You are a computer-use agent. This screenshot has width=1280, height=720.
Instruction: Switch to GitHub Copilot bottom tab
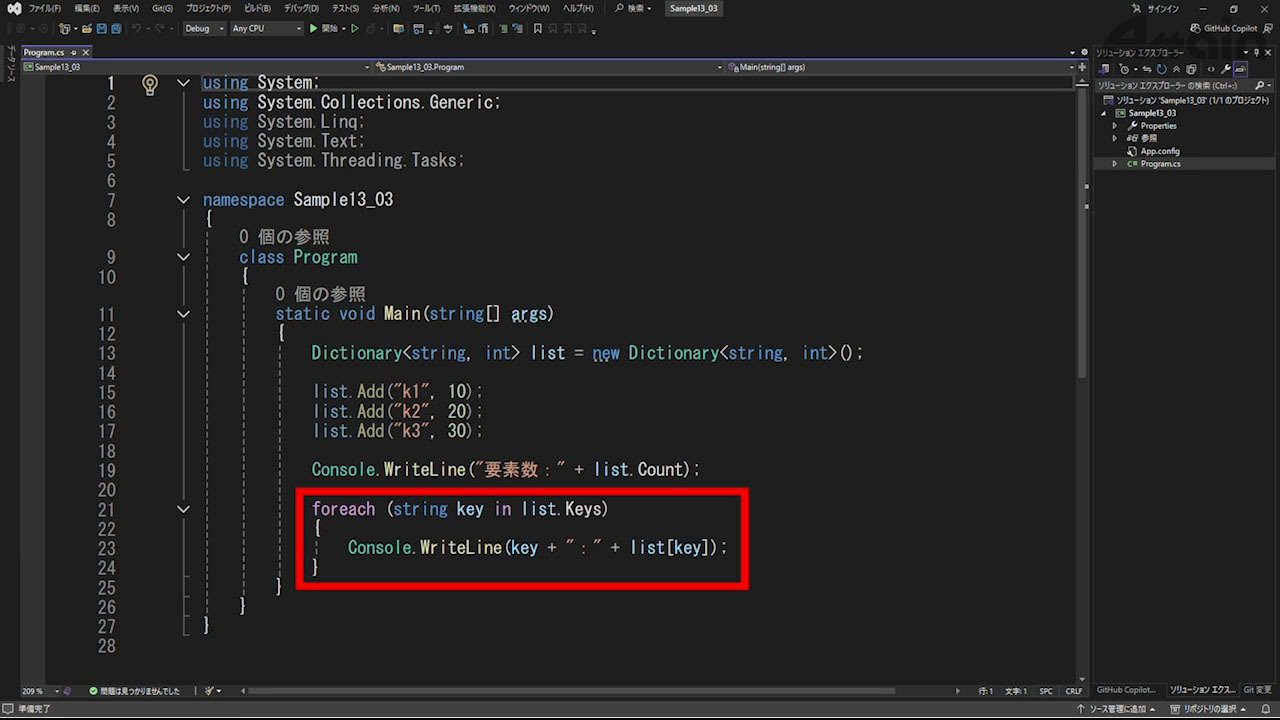pos(1127,690)
